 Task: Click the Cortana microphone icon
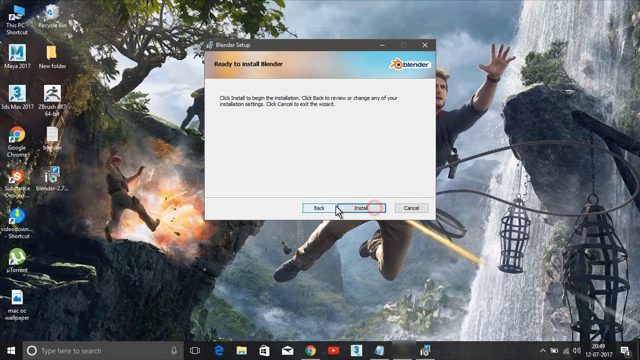(x=174, y=351)
